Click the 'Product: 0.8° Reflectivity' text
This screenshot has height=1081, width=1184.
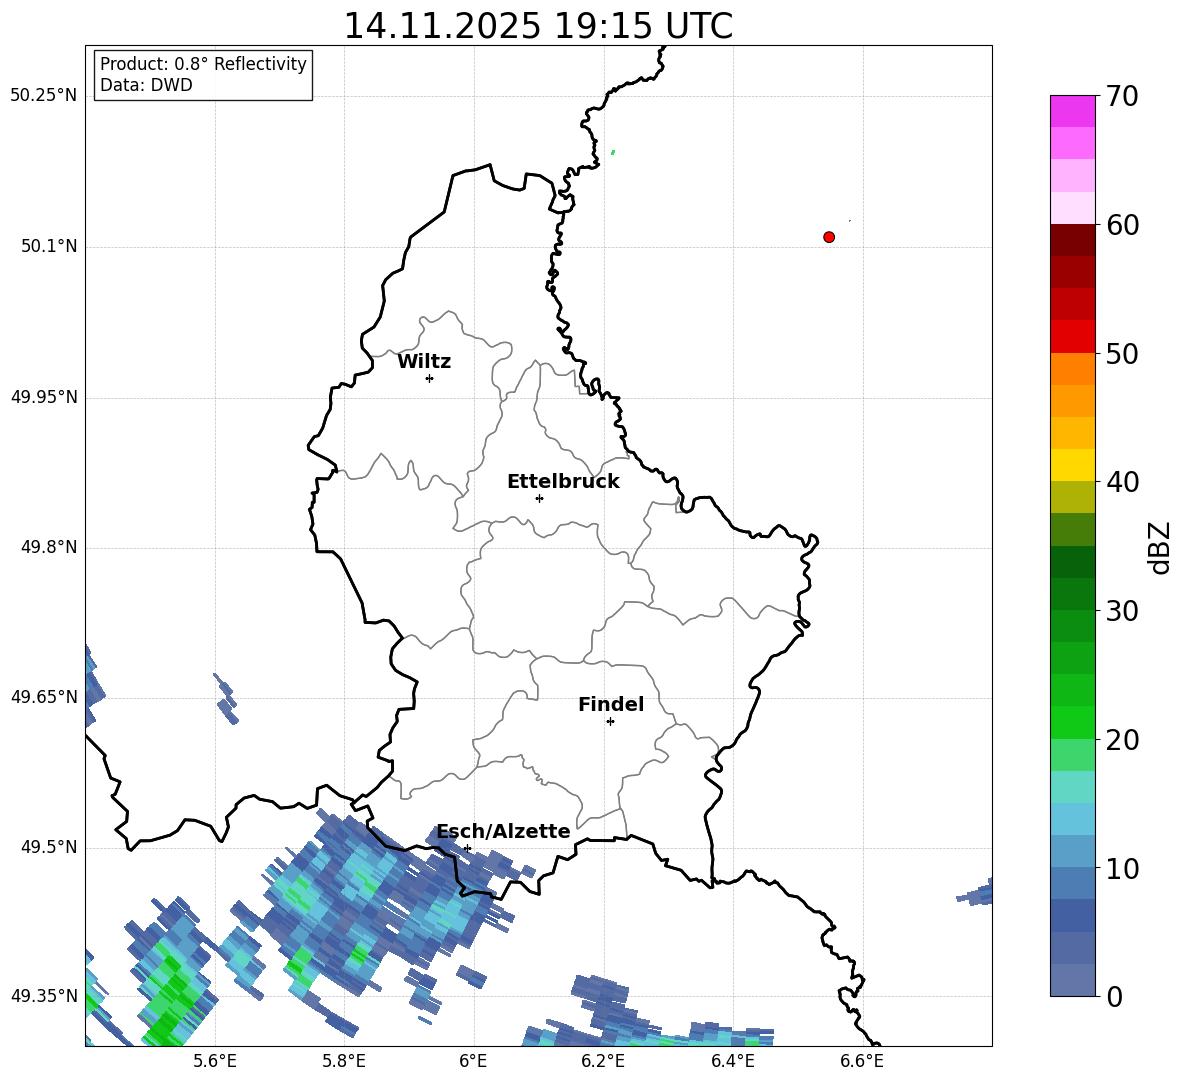click(x=203, y=64)
